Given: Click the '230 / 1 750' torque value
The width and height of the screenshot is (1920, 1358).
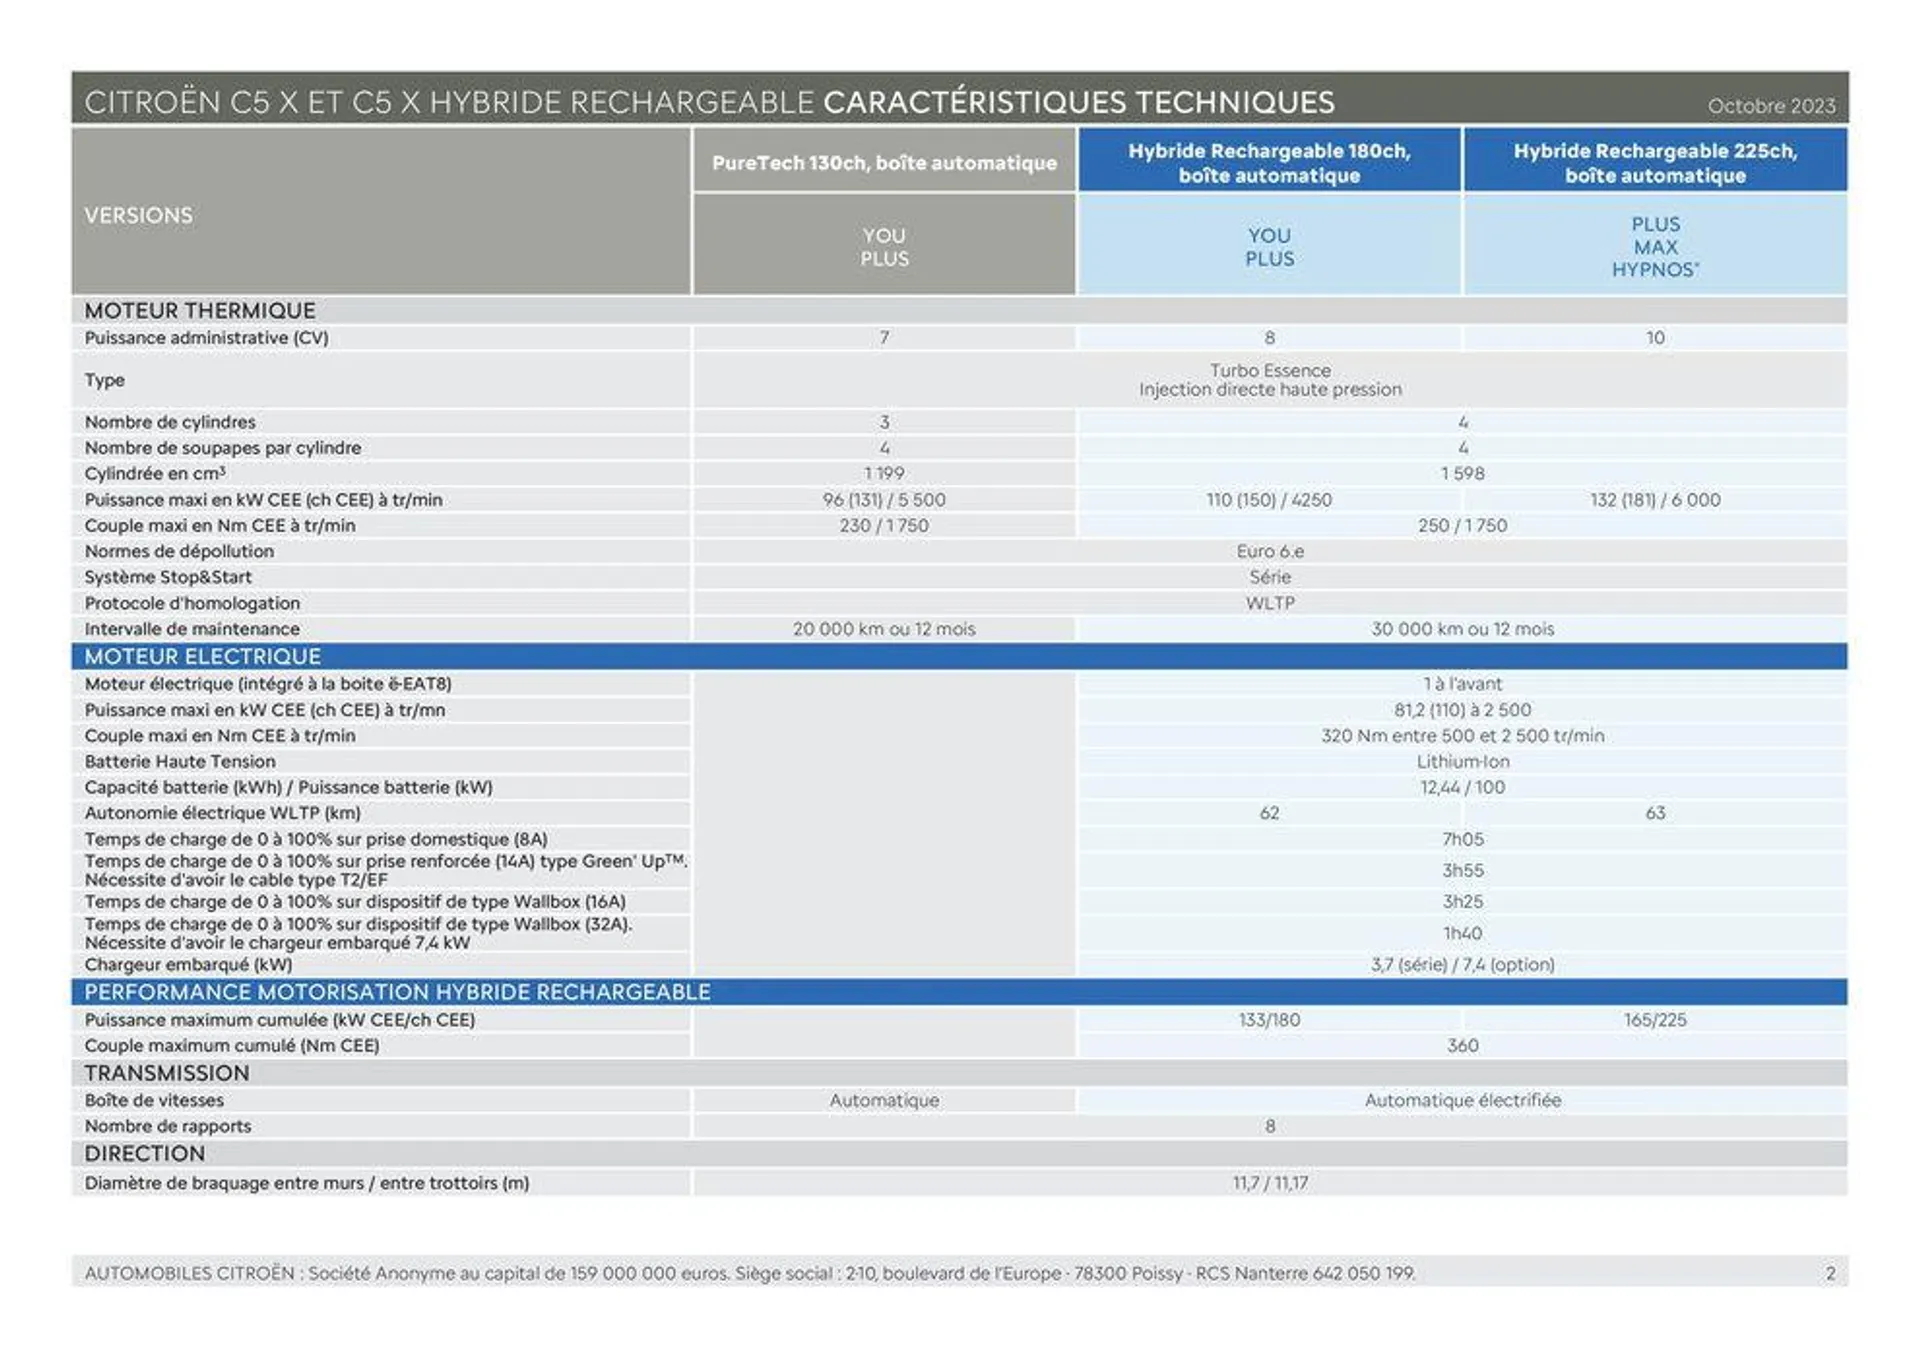Looking at the screenshot, I should (x=884, y=525).
